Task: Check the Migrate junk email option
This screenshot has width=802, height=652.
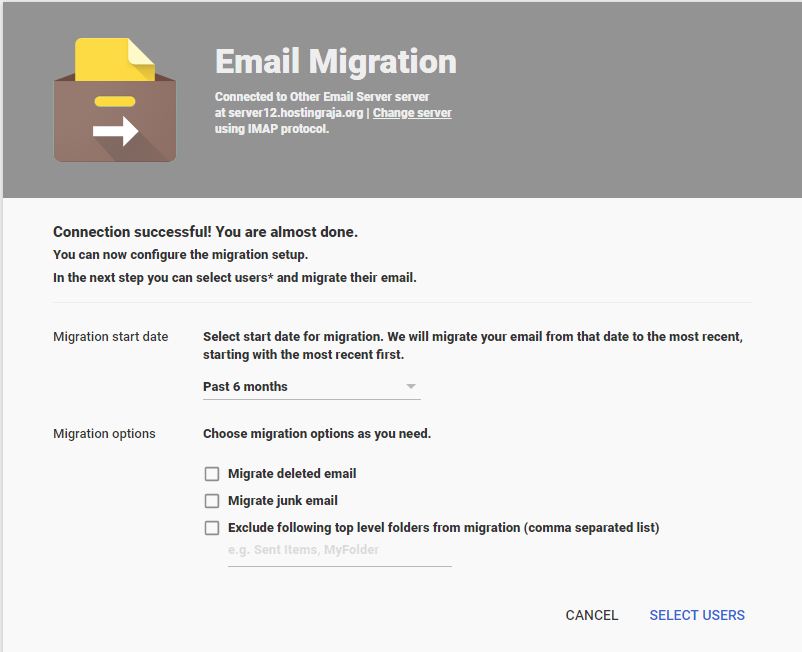Action: 212,501
